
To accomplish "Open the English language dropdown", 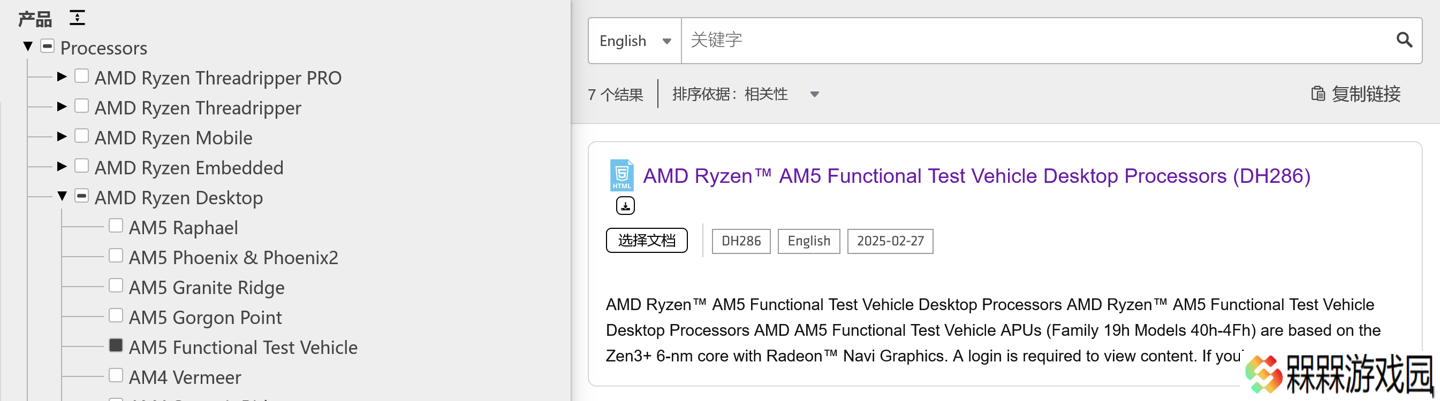I will (635, 41).
